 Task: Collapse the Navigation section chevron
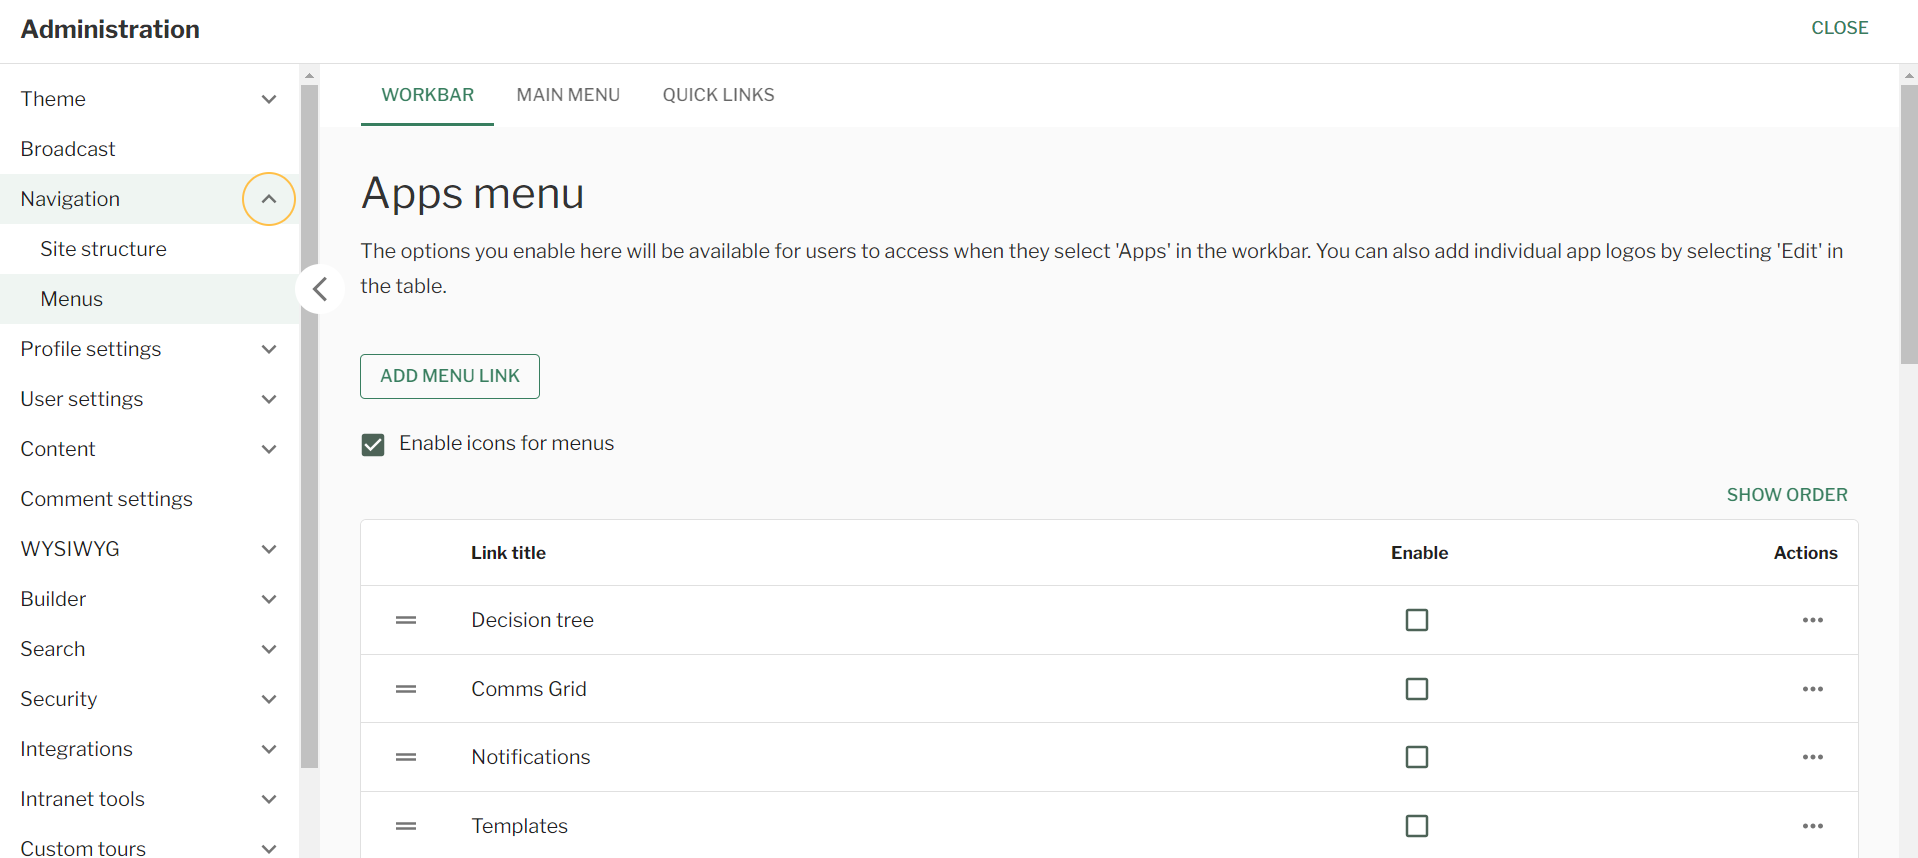(x=268, y=199)
